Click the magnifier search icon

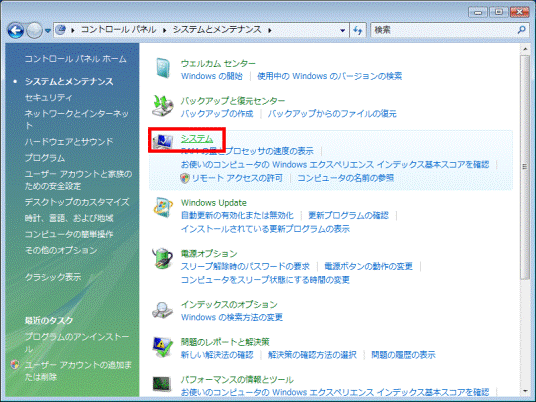coord(522,30)
